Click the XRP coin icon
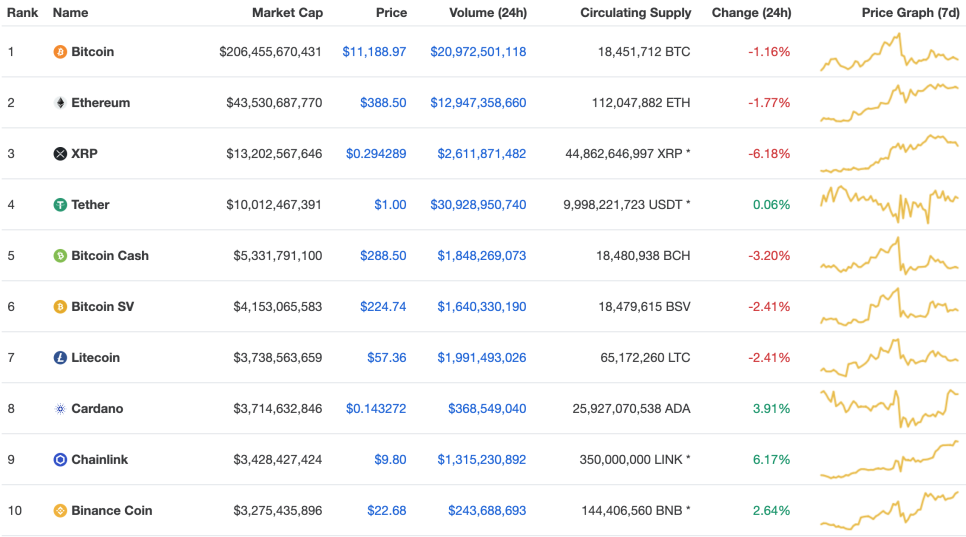966x537 pixels. pos(60,154)
